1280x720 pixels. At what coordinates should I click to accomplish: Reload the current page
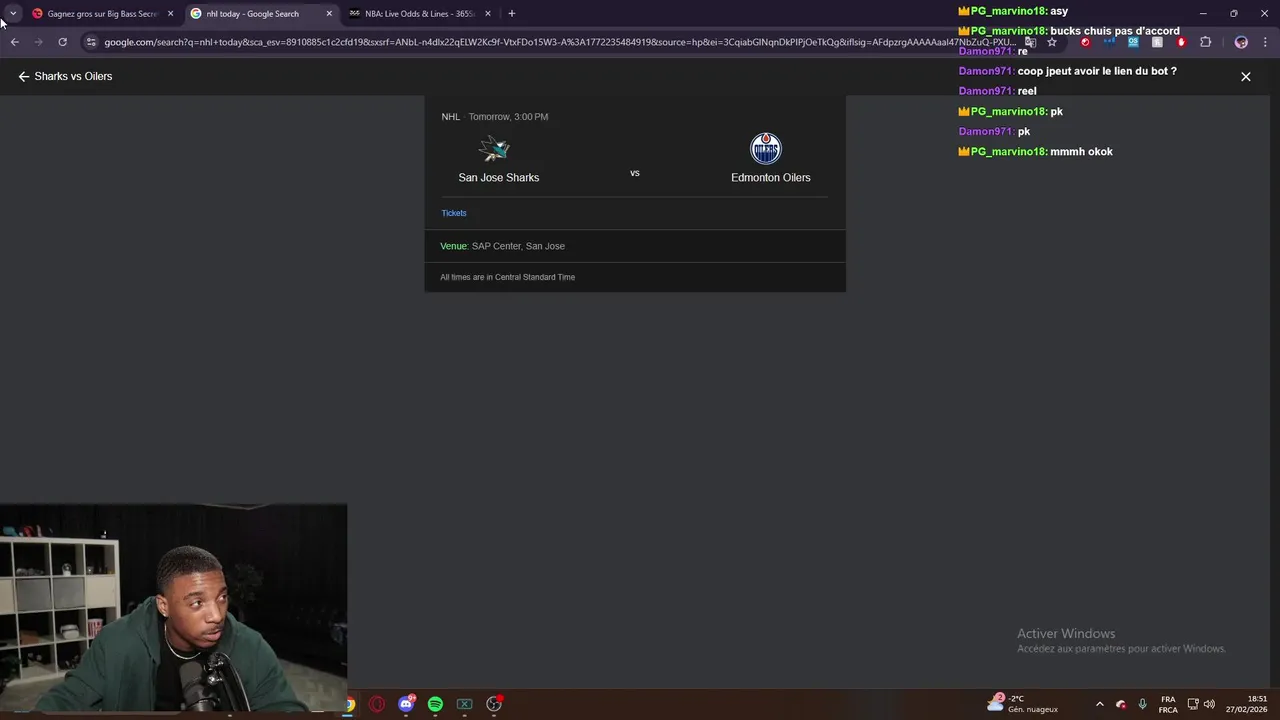(62, 42)
